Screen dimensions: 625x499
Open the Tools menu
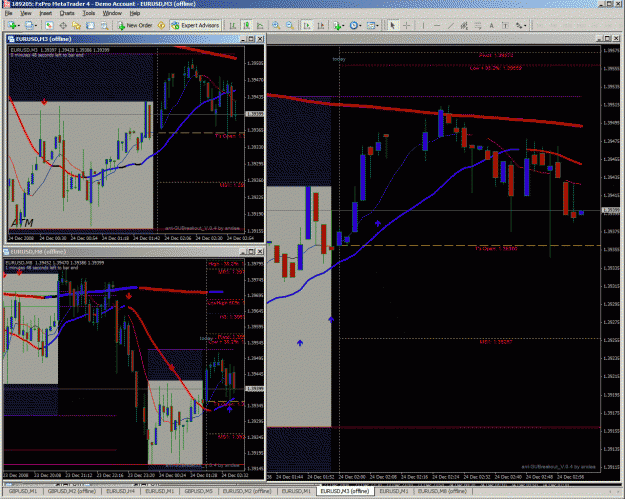(88, 13)
